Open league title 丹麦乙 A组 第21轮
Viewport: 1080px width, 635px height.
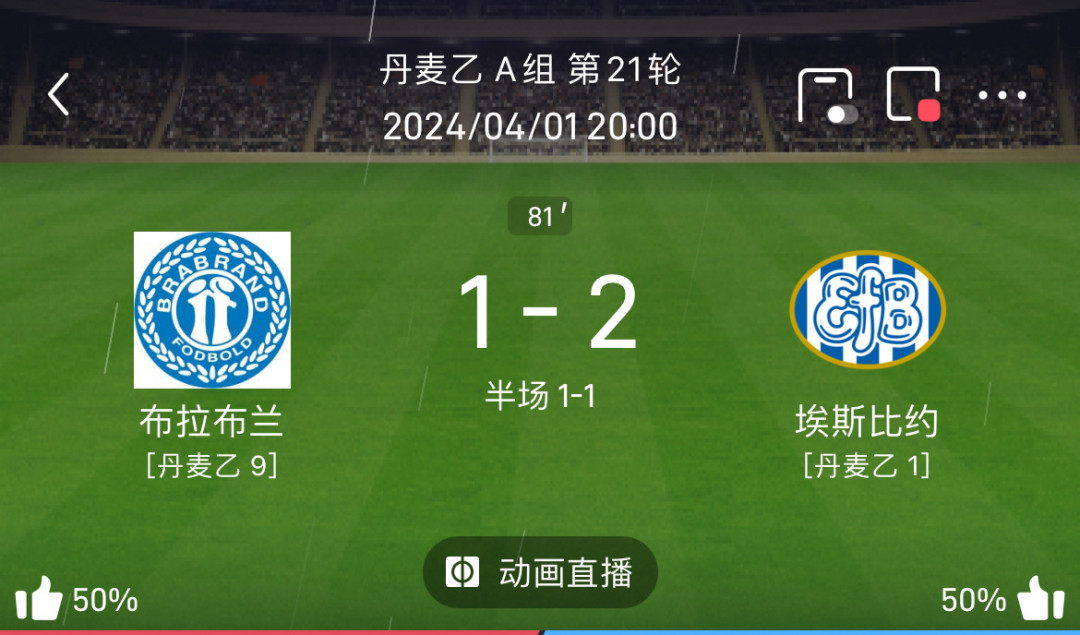pyautogui.click(x=530, y=70)
